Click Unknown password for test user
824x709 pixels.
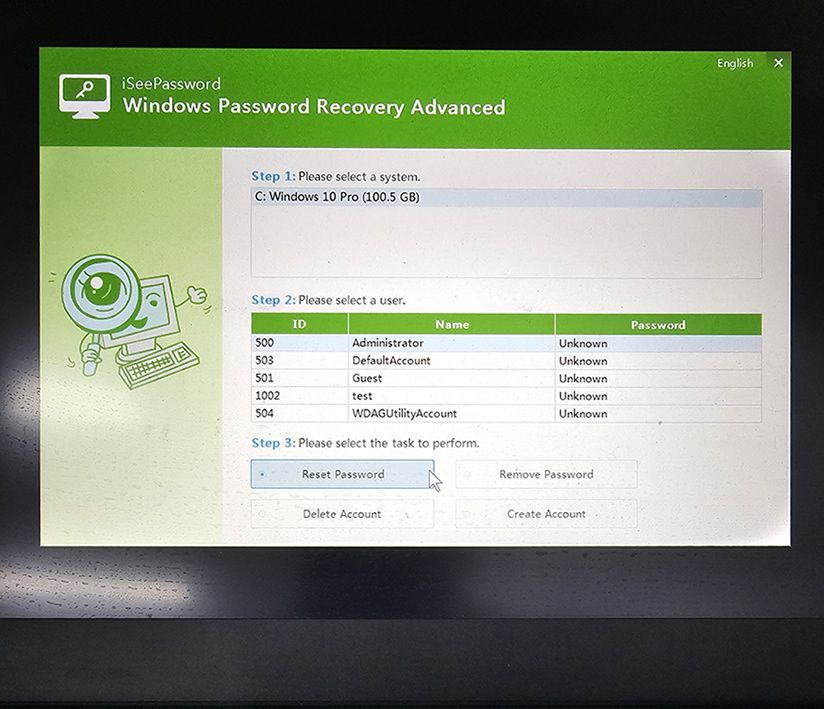tap(658, 396)
